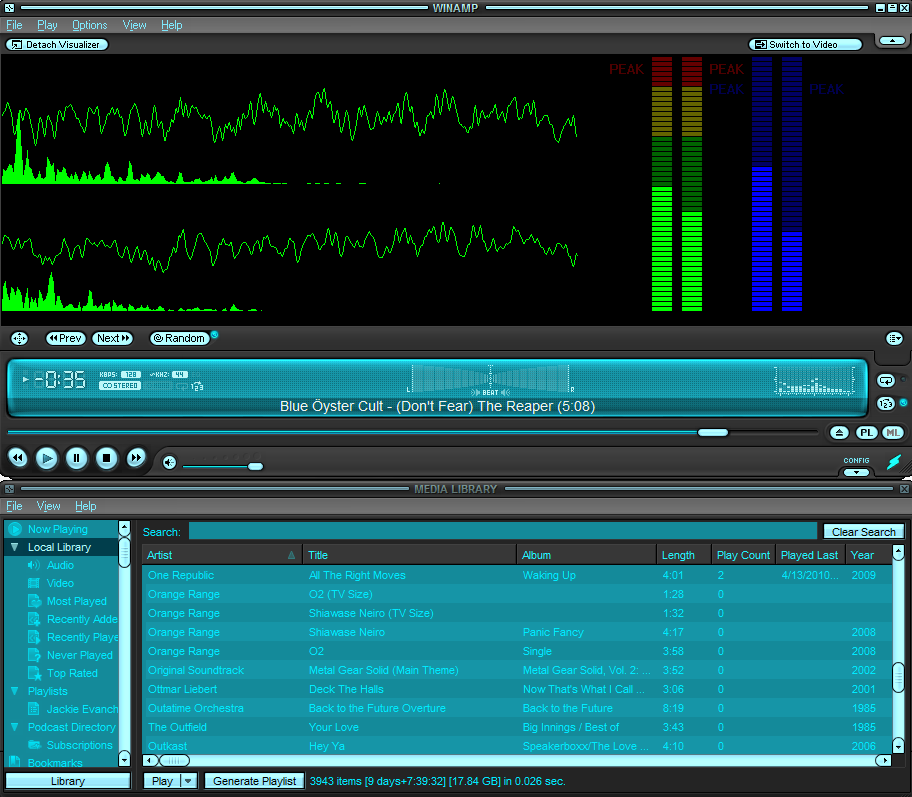Viewport: 912px width, 797px height.
Task: Open the Jackie Evancho playlist
Action: click(x=82, y=709)
